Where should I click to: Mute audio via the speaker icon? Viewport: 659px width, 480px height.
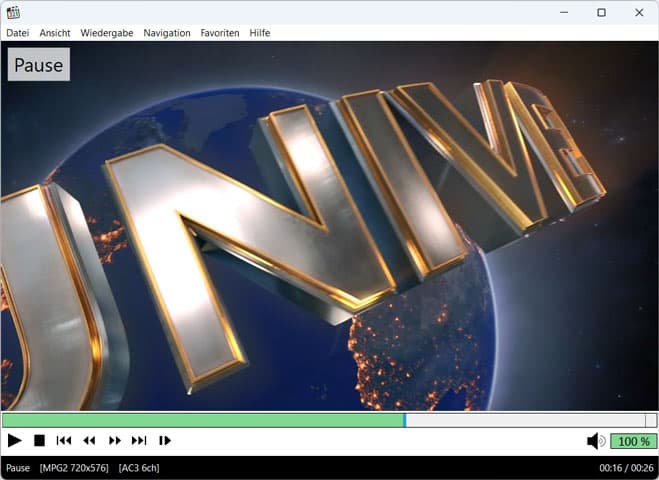596,441
